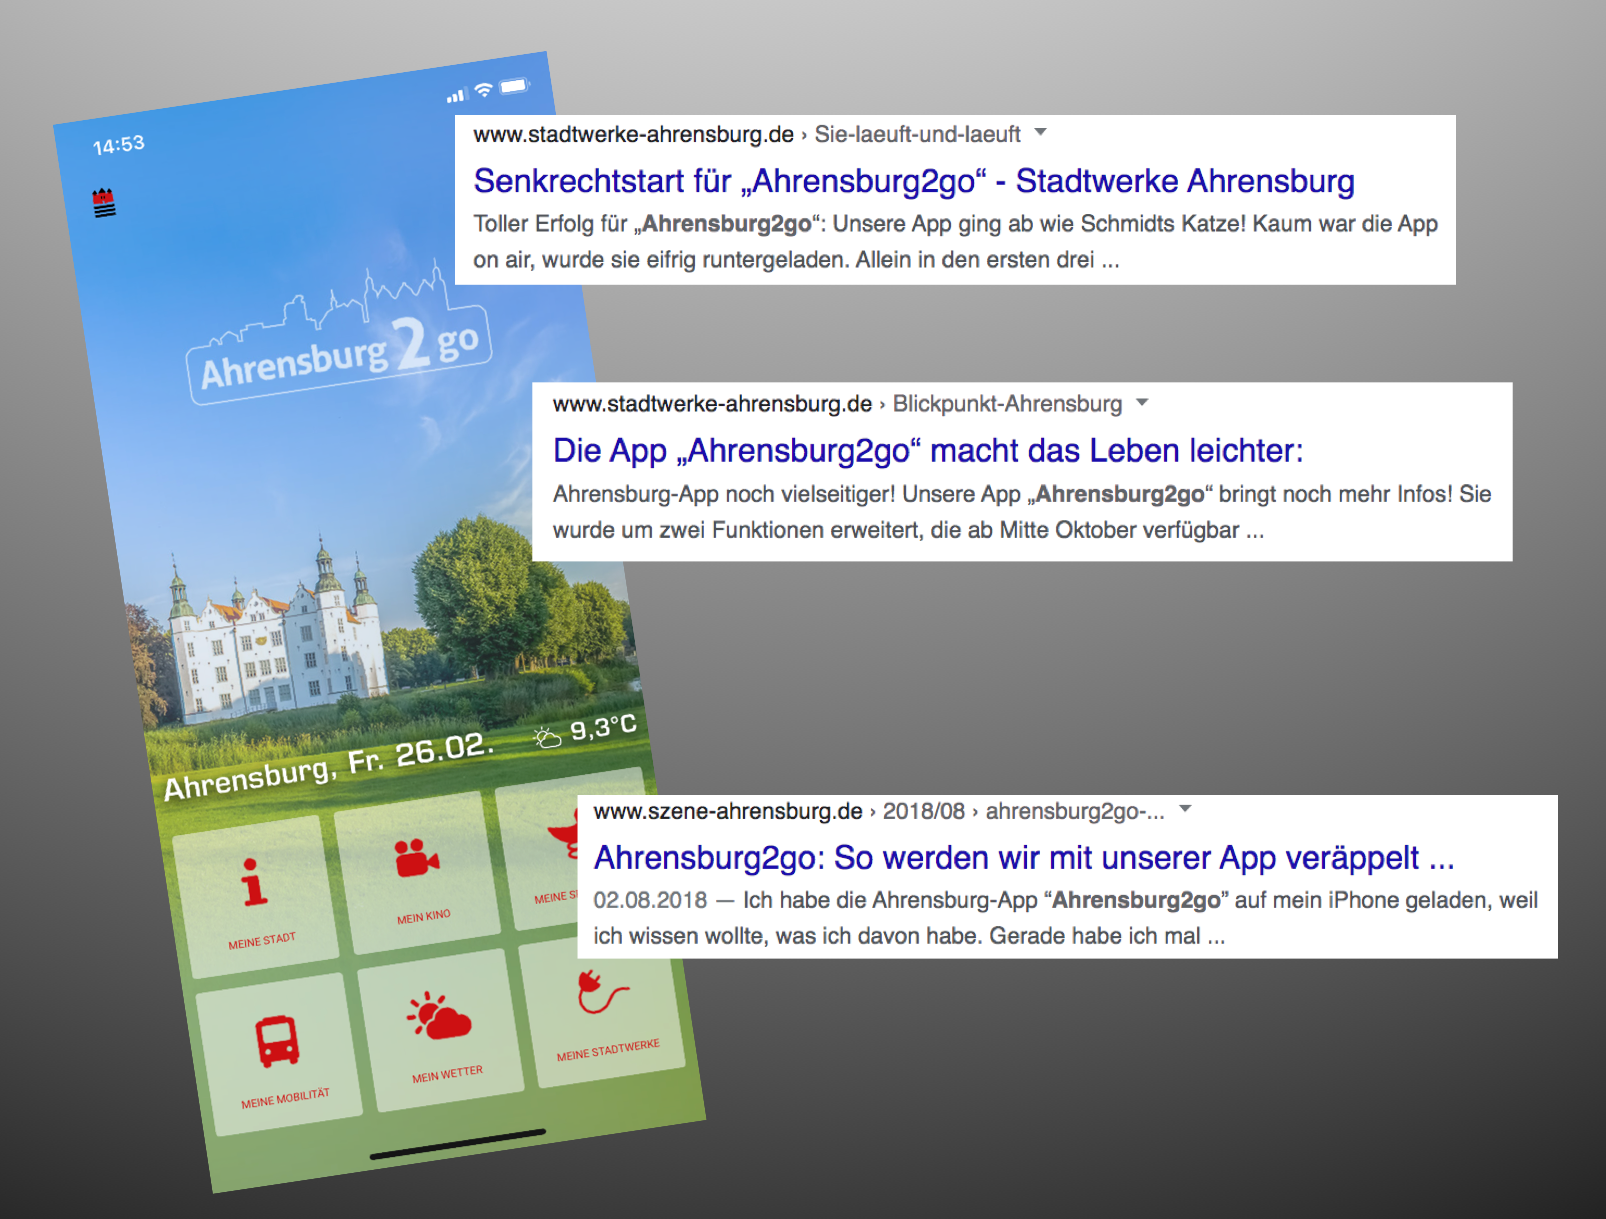This screenshot has height=1219, width=1606.
Task: Click the www.szene-ahrensburg.de URL breadcrumb
Action: pos(879,811)
